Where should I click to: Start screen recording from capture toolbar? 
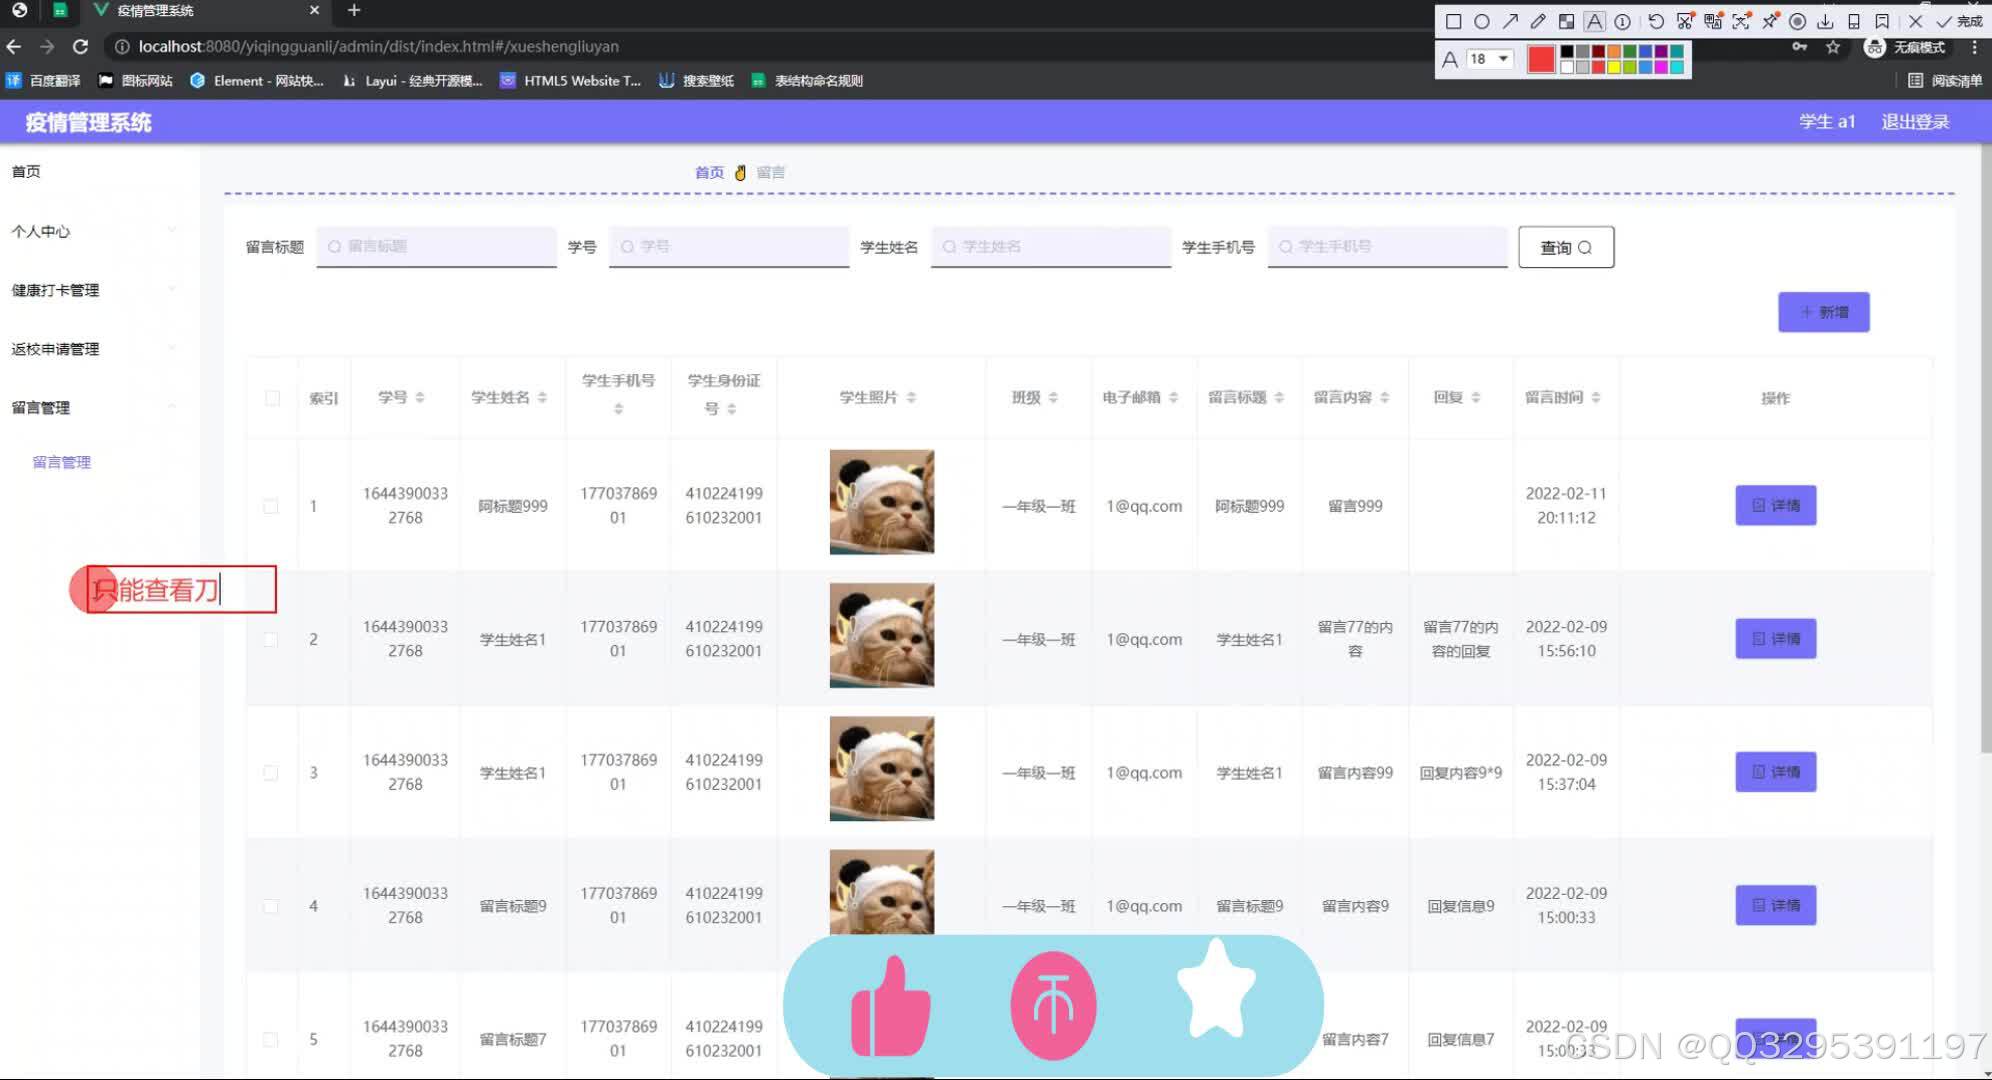click(1797, 21)
